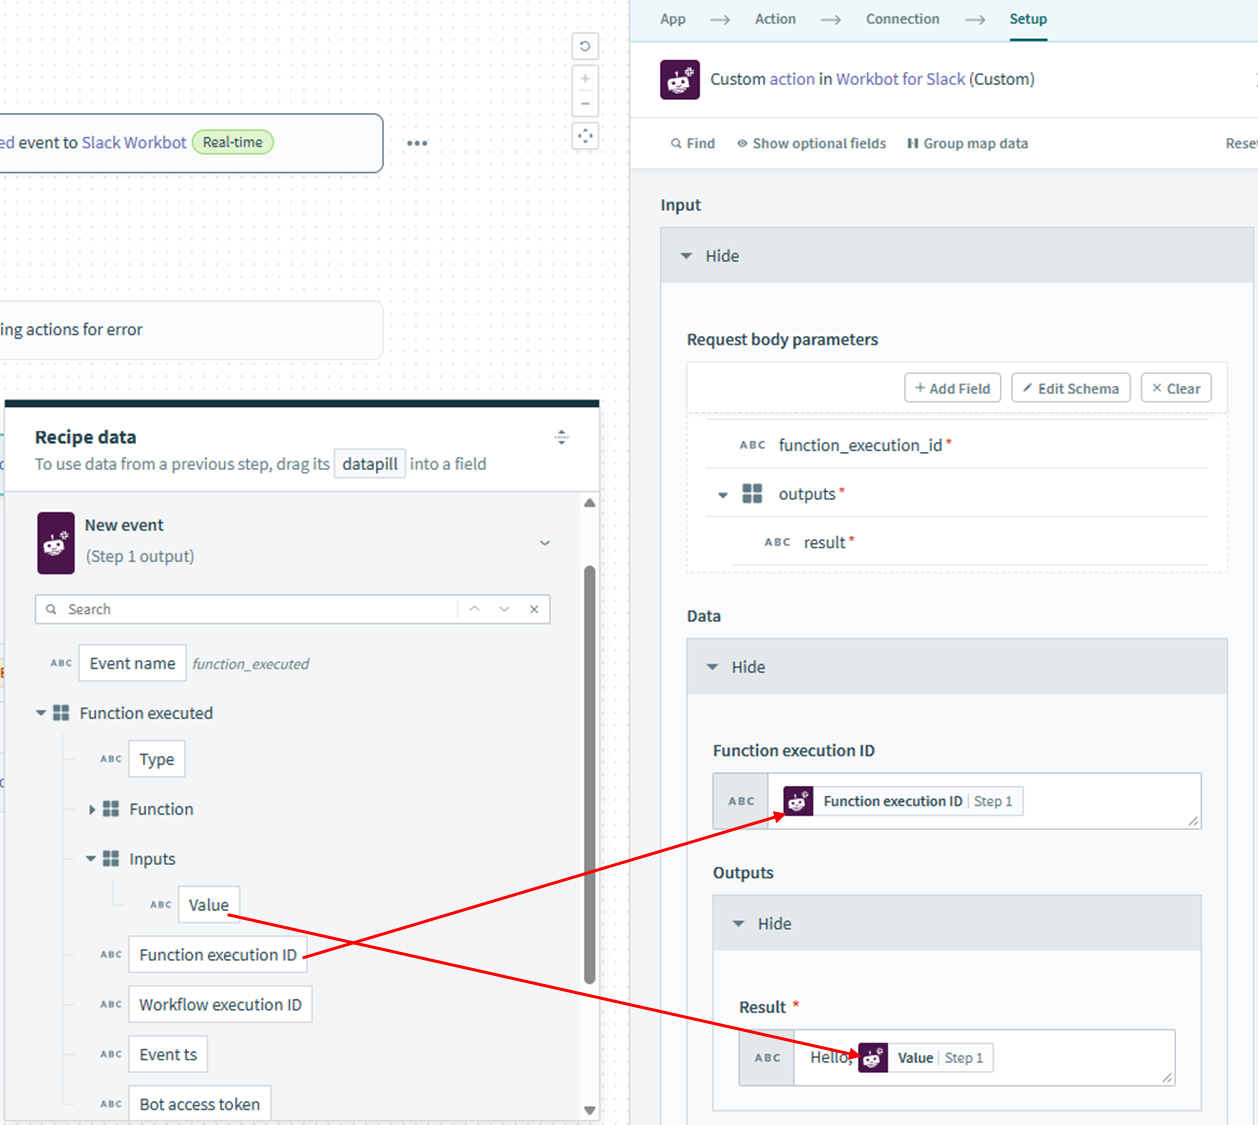This screenshot has height=1125, width=1258.
Task: Click the Real-time badge
Action: coord(233,143)
